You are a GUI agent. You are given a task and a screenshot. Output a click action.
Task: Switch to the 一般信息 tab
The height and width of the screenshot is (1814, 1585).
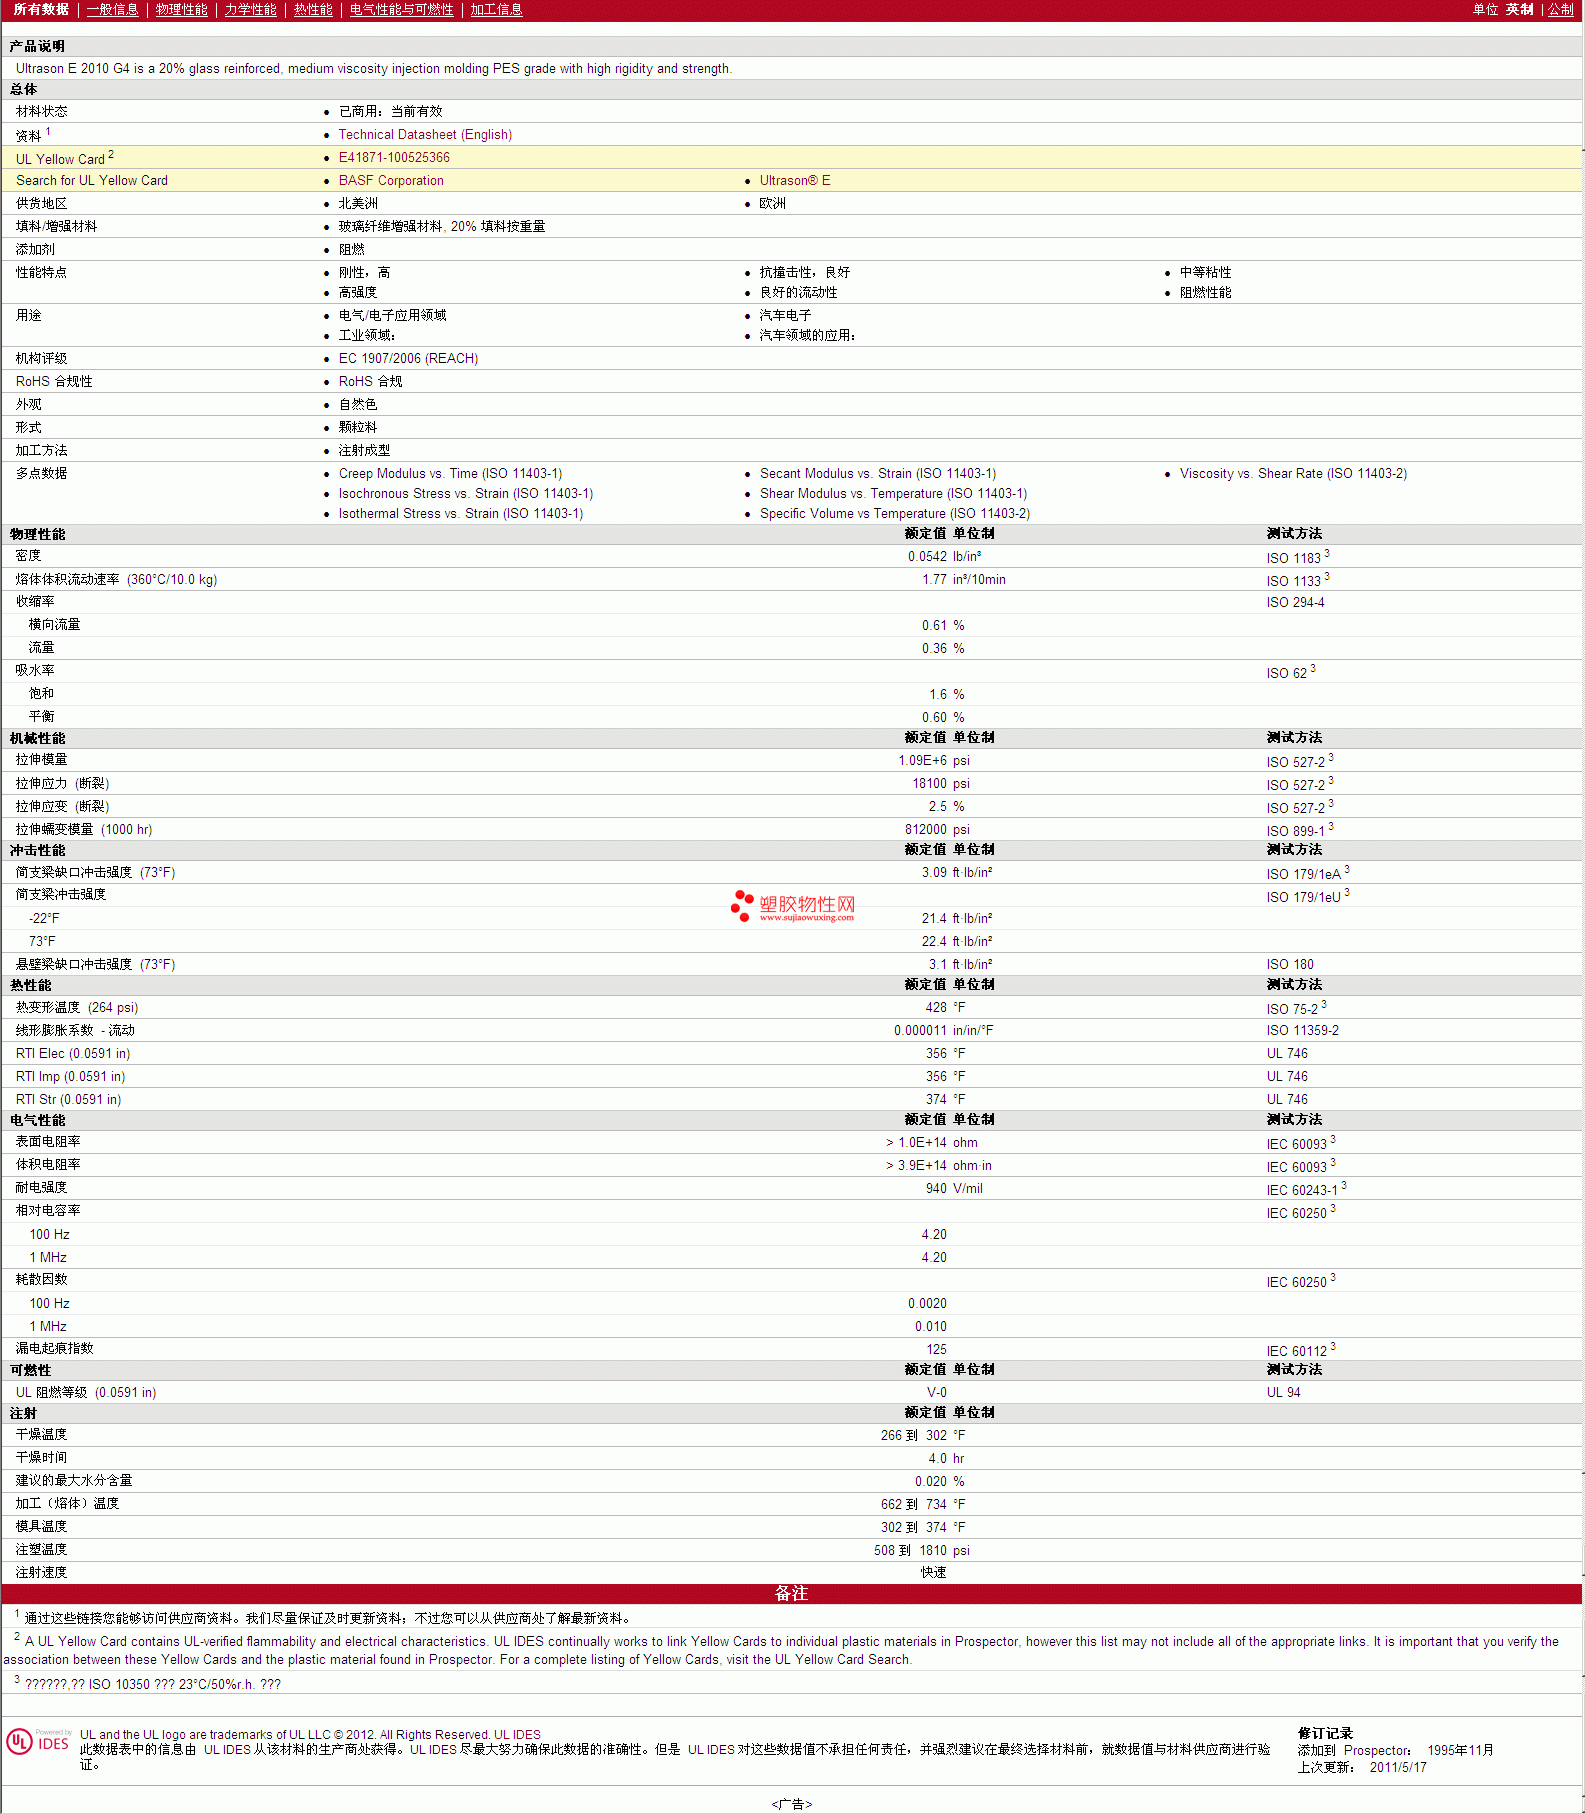click(x=112, y=10)
